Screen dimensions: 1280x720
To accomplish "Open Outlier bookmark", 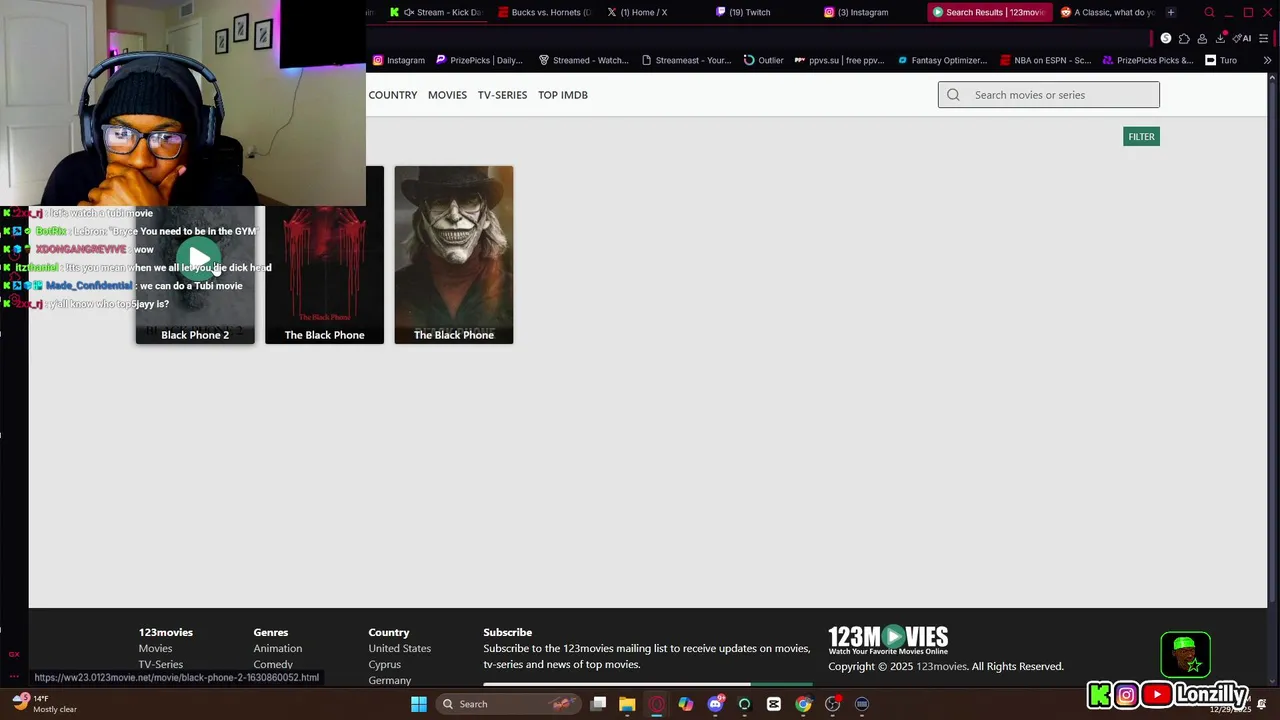I will 763,60.
